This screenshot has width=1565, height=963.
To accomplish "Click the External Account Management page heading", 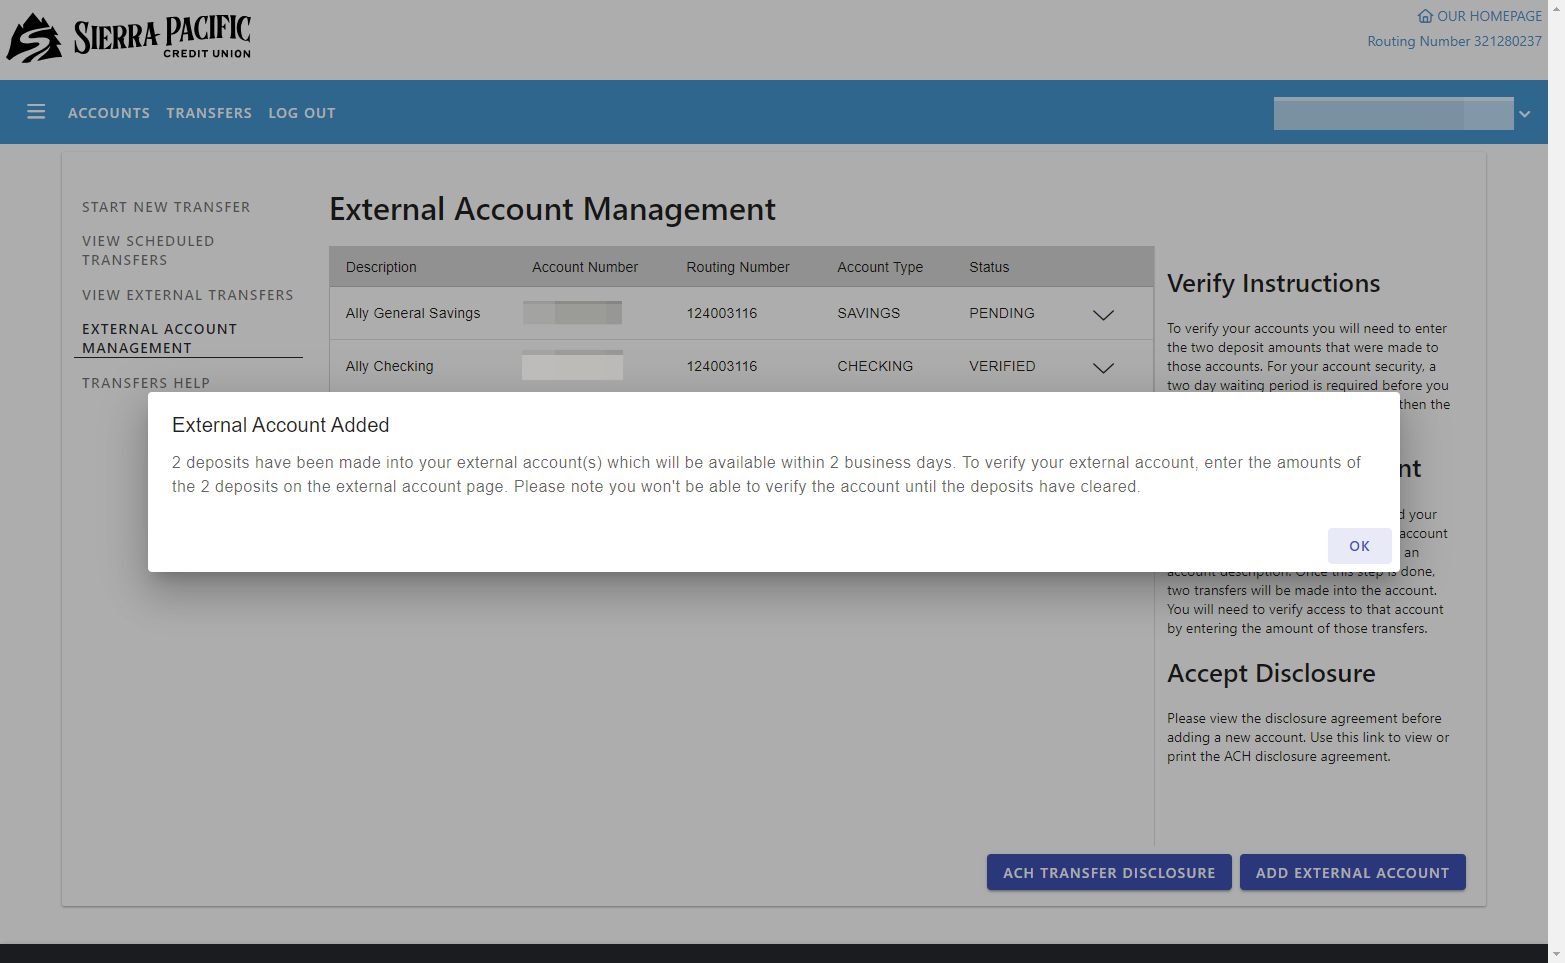I will (553, 209).
